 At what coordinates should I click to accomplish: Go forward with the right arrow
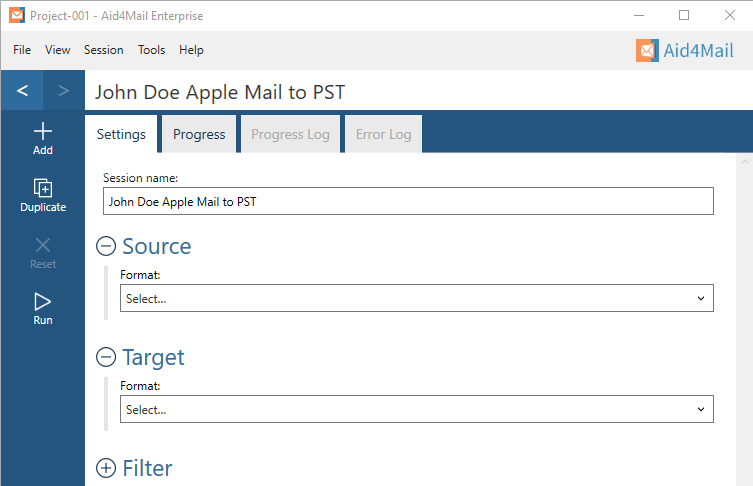[64, 90]
